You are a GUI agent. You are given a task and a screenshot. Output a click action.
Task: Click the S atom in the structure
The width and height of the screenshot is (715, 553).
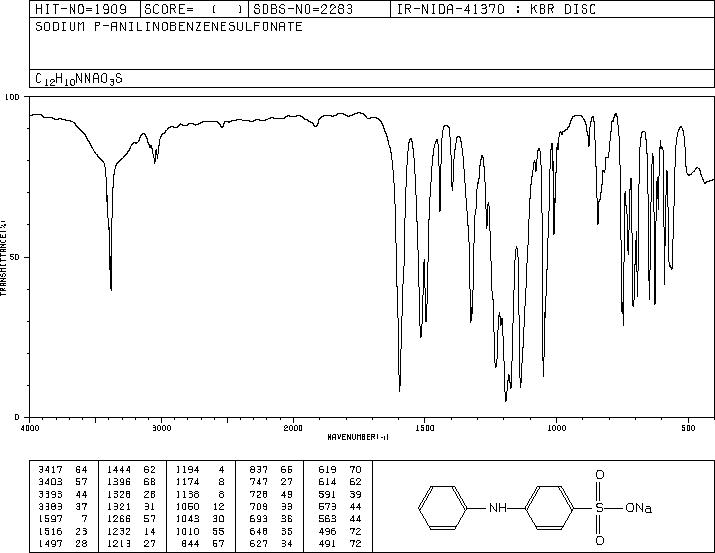pyautogui.click(x=600, y=507)
